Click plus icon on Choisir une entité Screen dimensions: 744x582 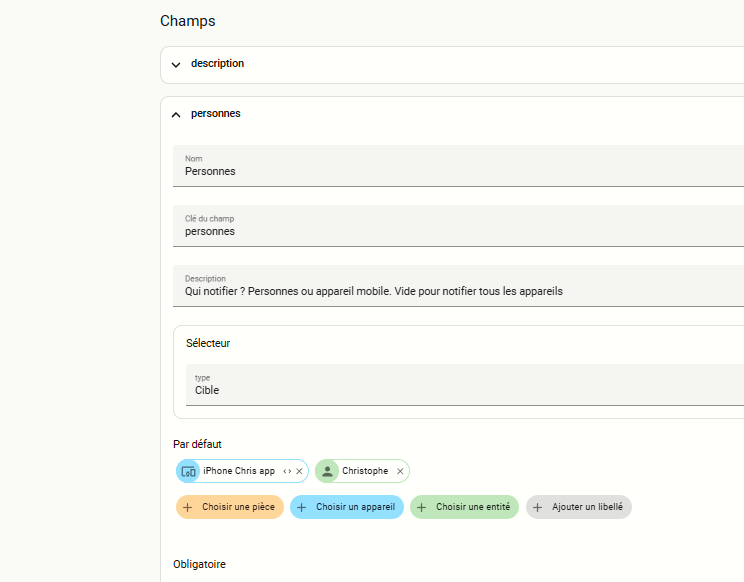tap(421, 507)
